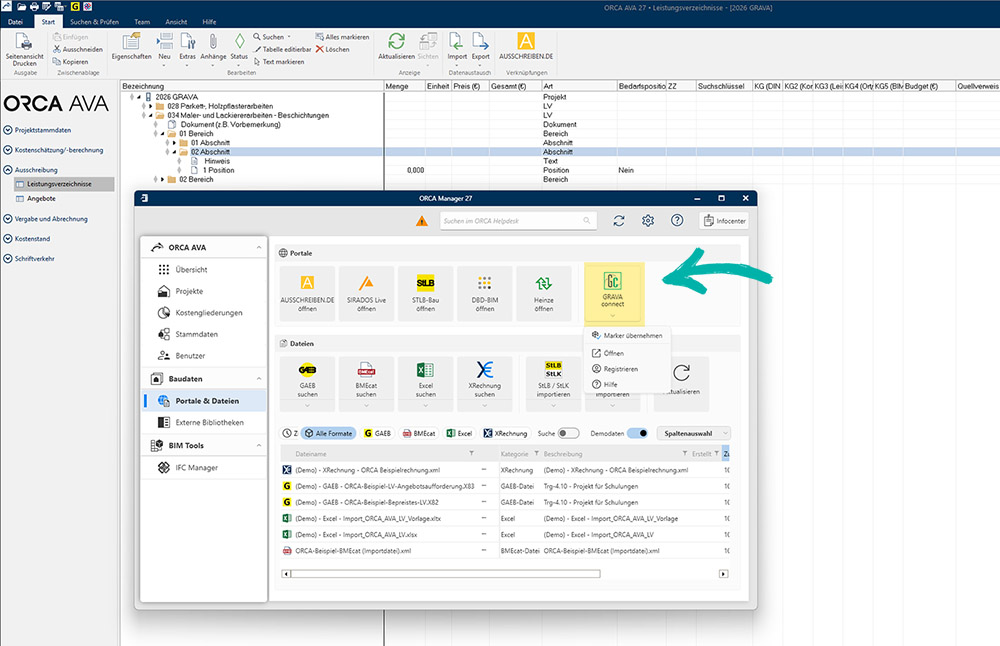Open IFC Manager in sidebar

click(x=196, y=468)
